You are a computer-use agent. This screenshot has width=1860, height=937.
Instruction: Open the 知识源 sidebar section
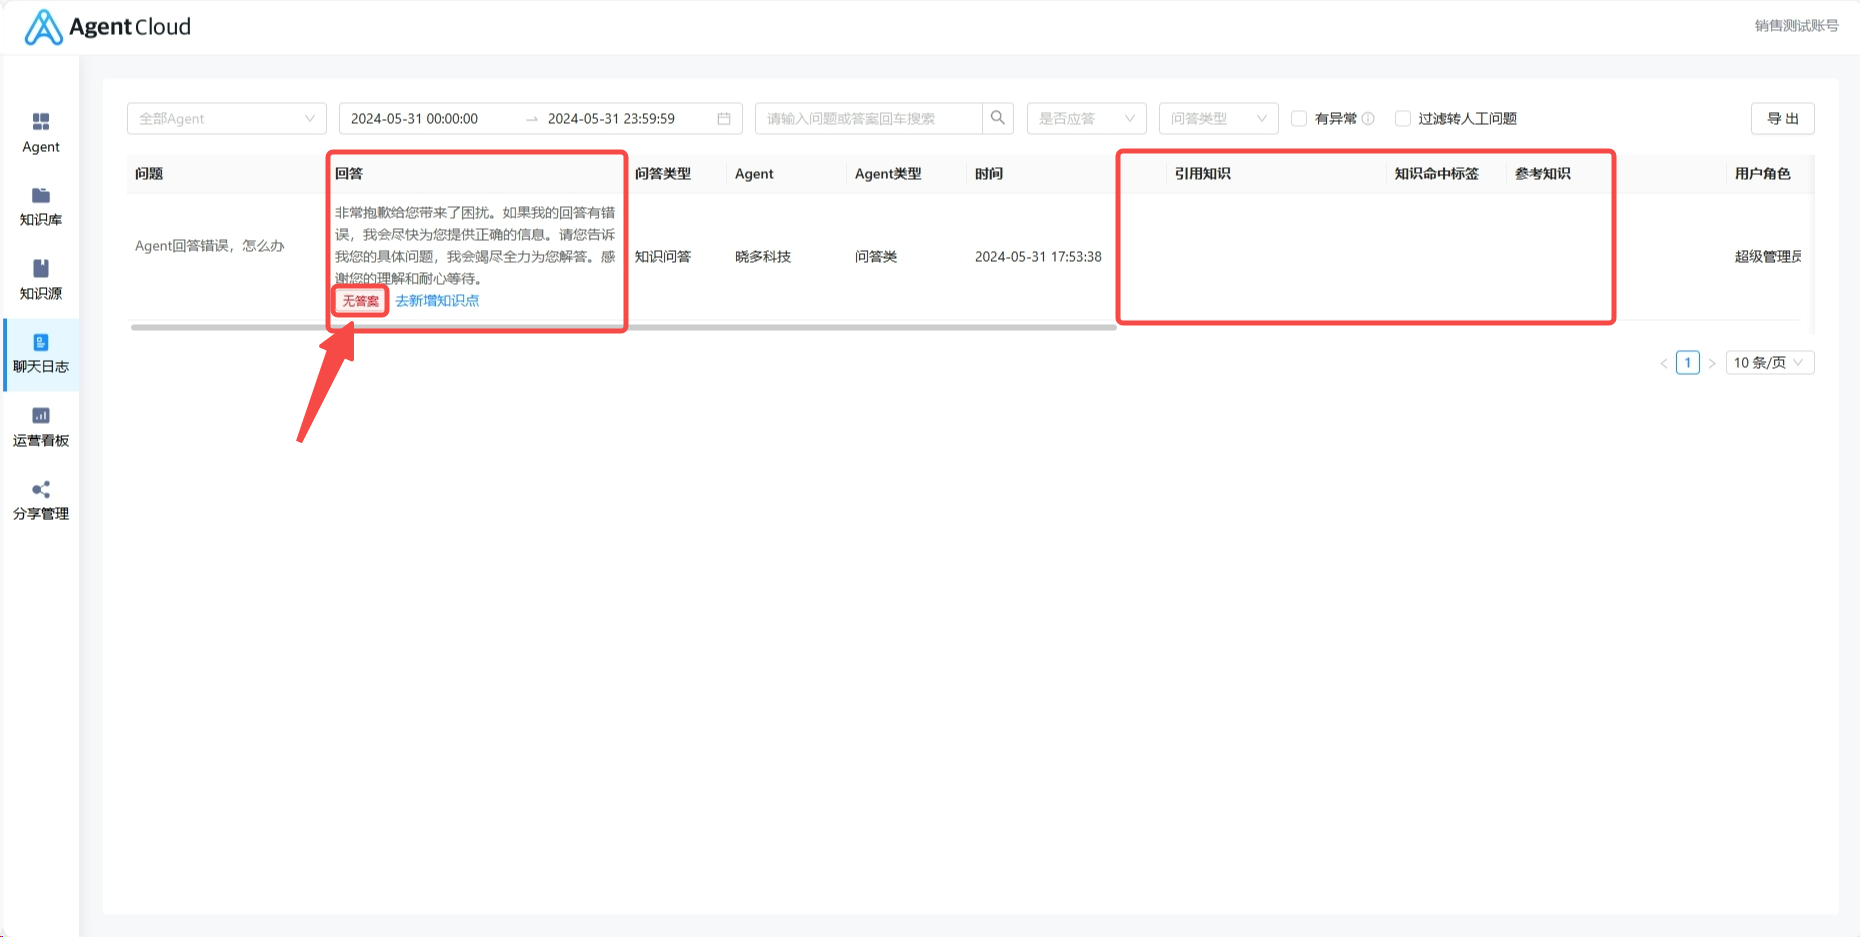pyautogui.click(x=41, y=280)
